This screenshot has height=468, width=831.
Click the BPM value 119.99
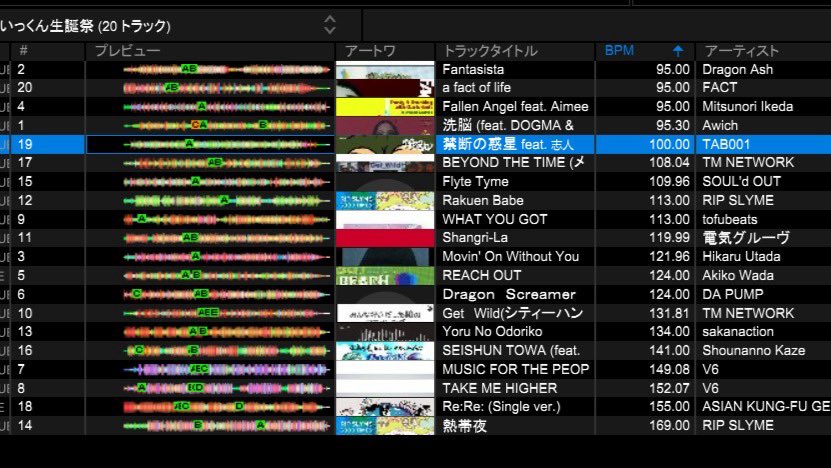pyautogui.click(x=669, y=237)
